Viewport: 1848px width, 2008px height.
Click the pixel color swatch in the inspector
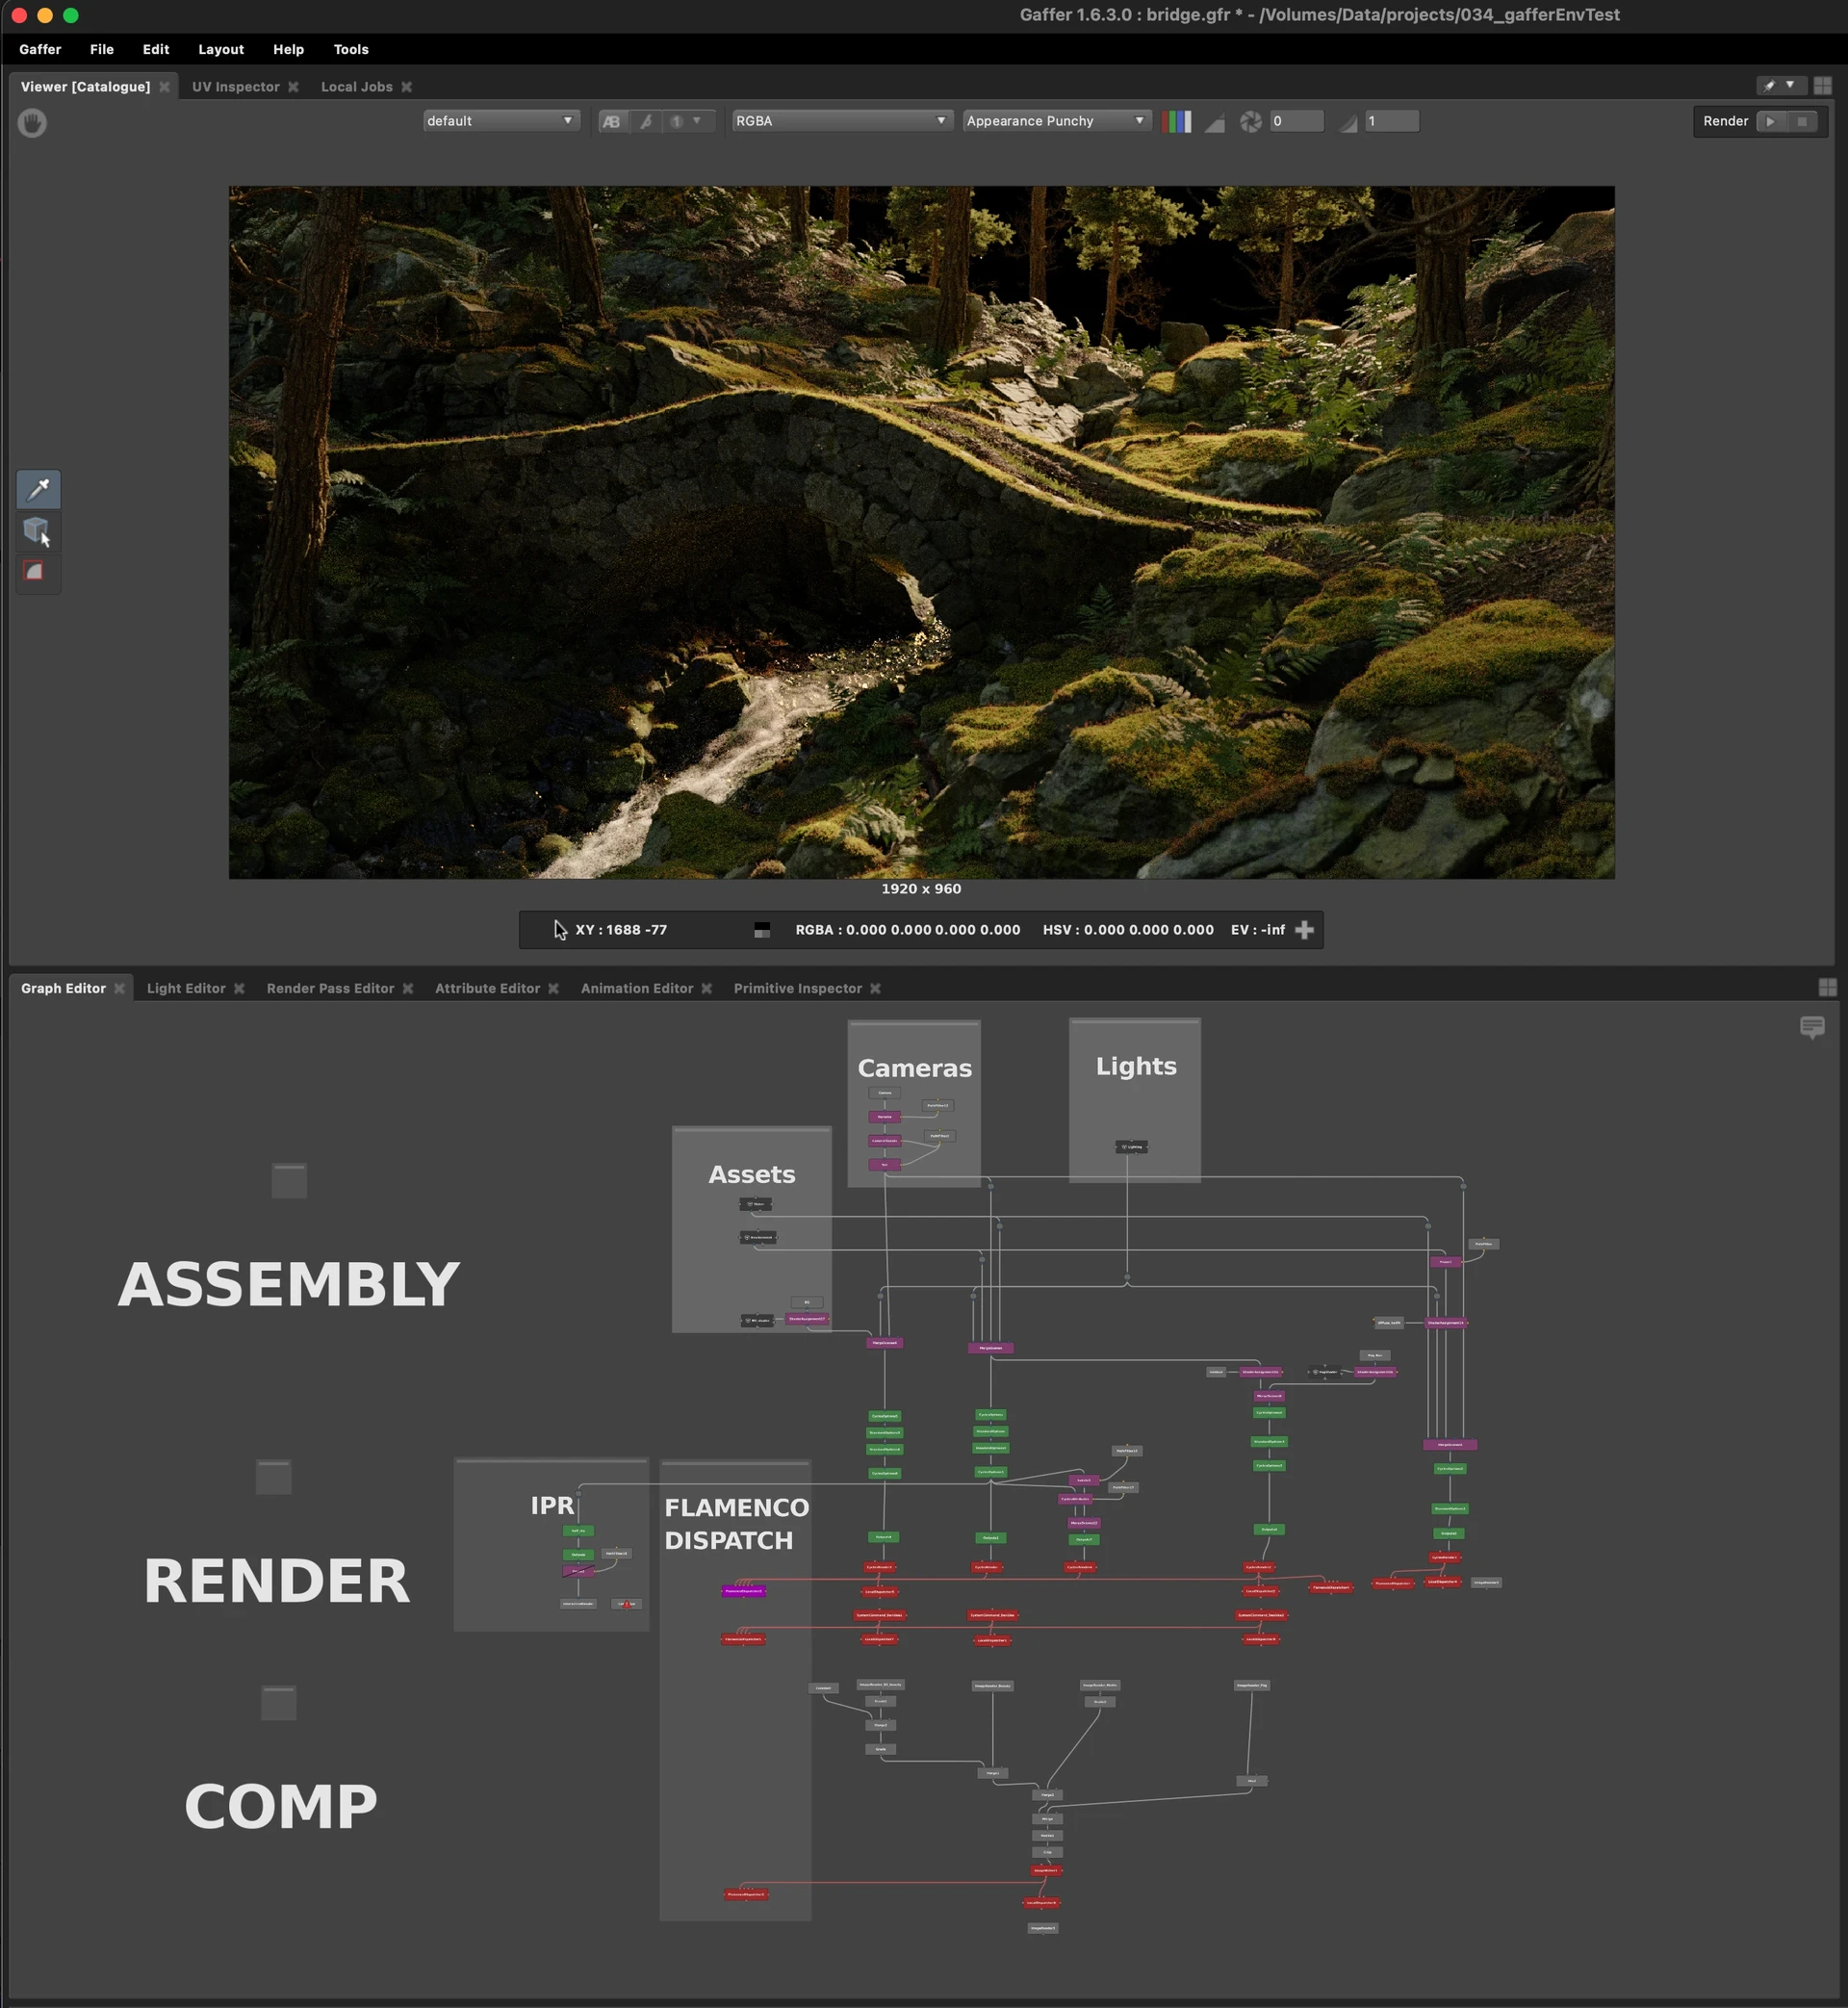point(762,930)
